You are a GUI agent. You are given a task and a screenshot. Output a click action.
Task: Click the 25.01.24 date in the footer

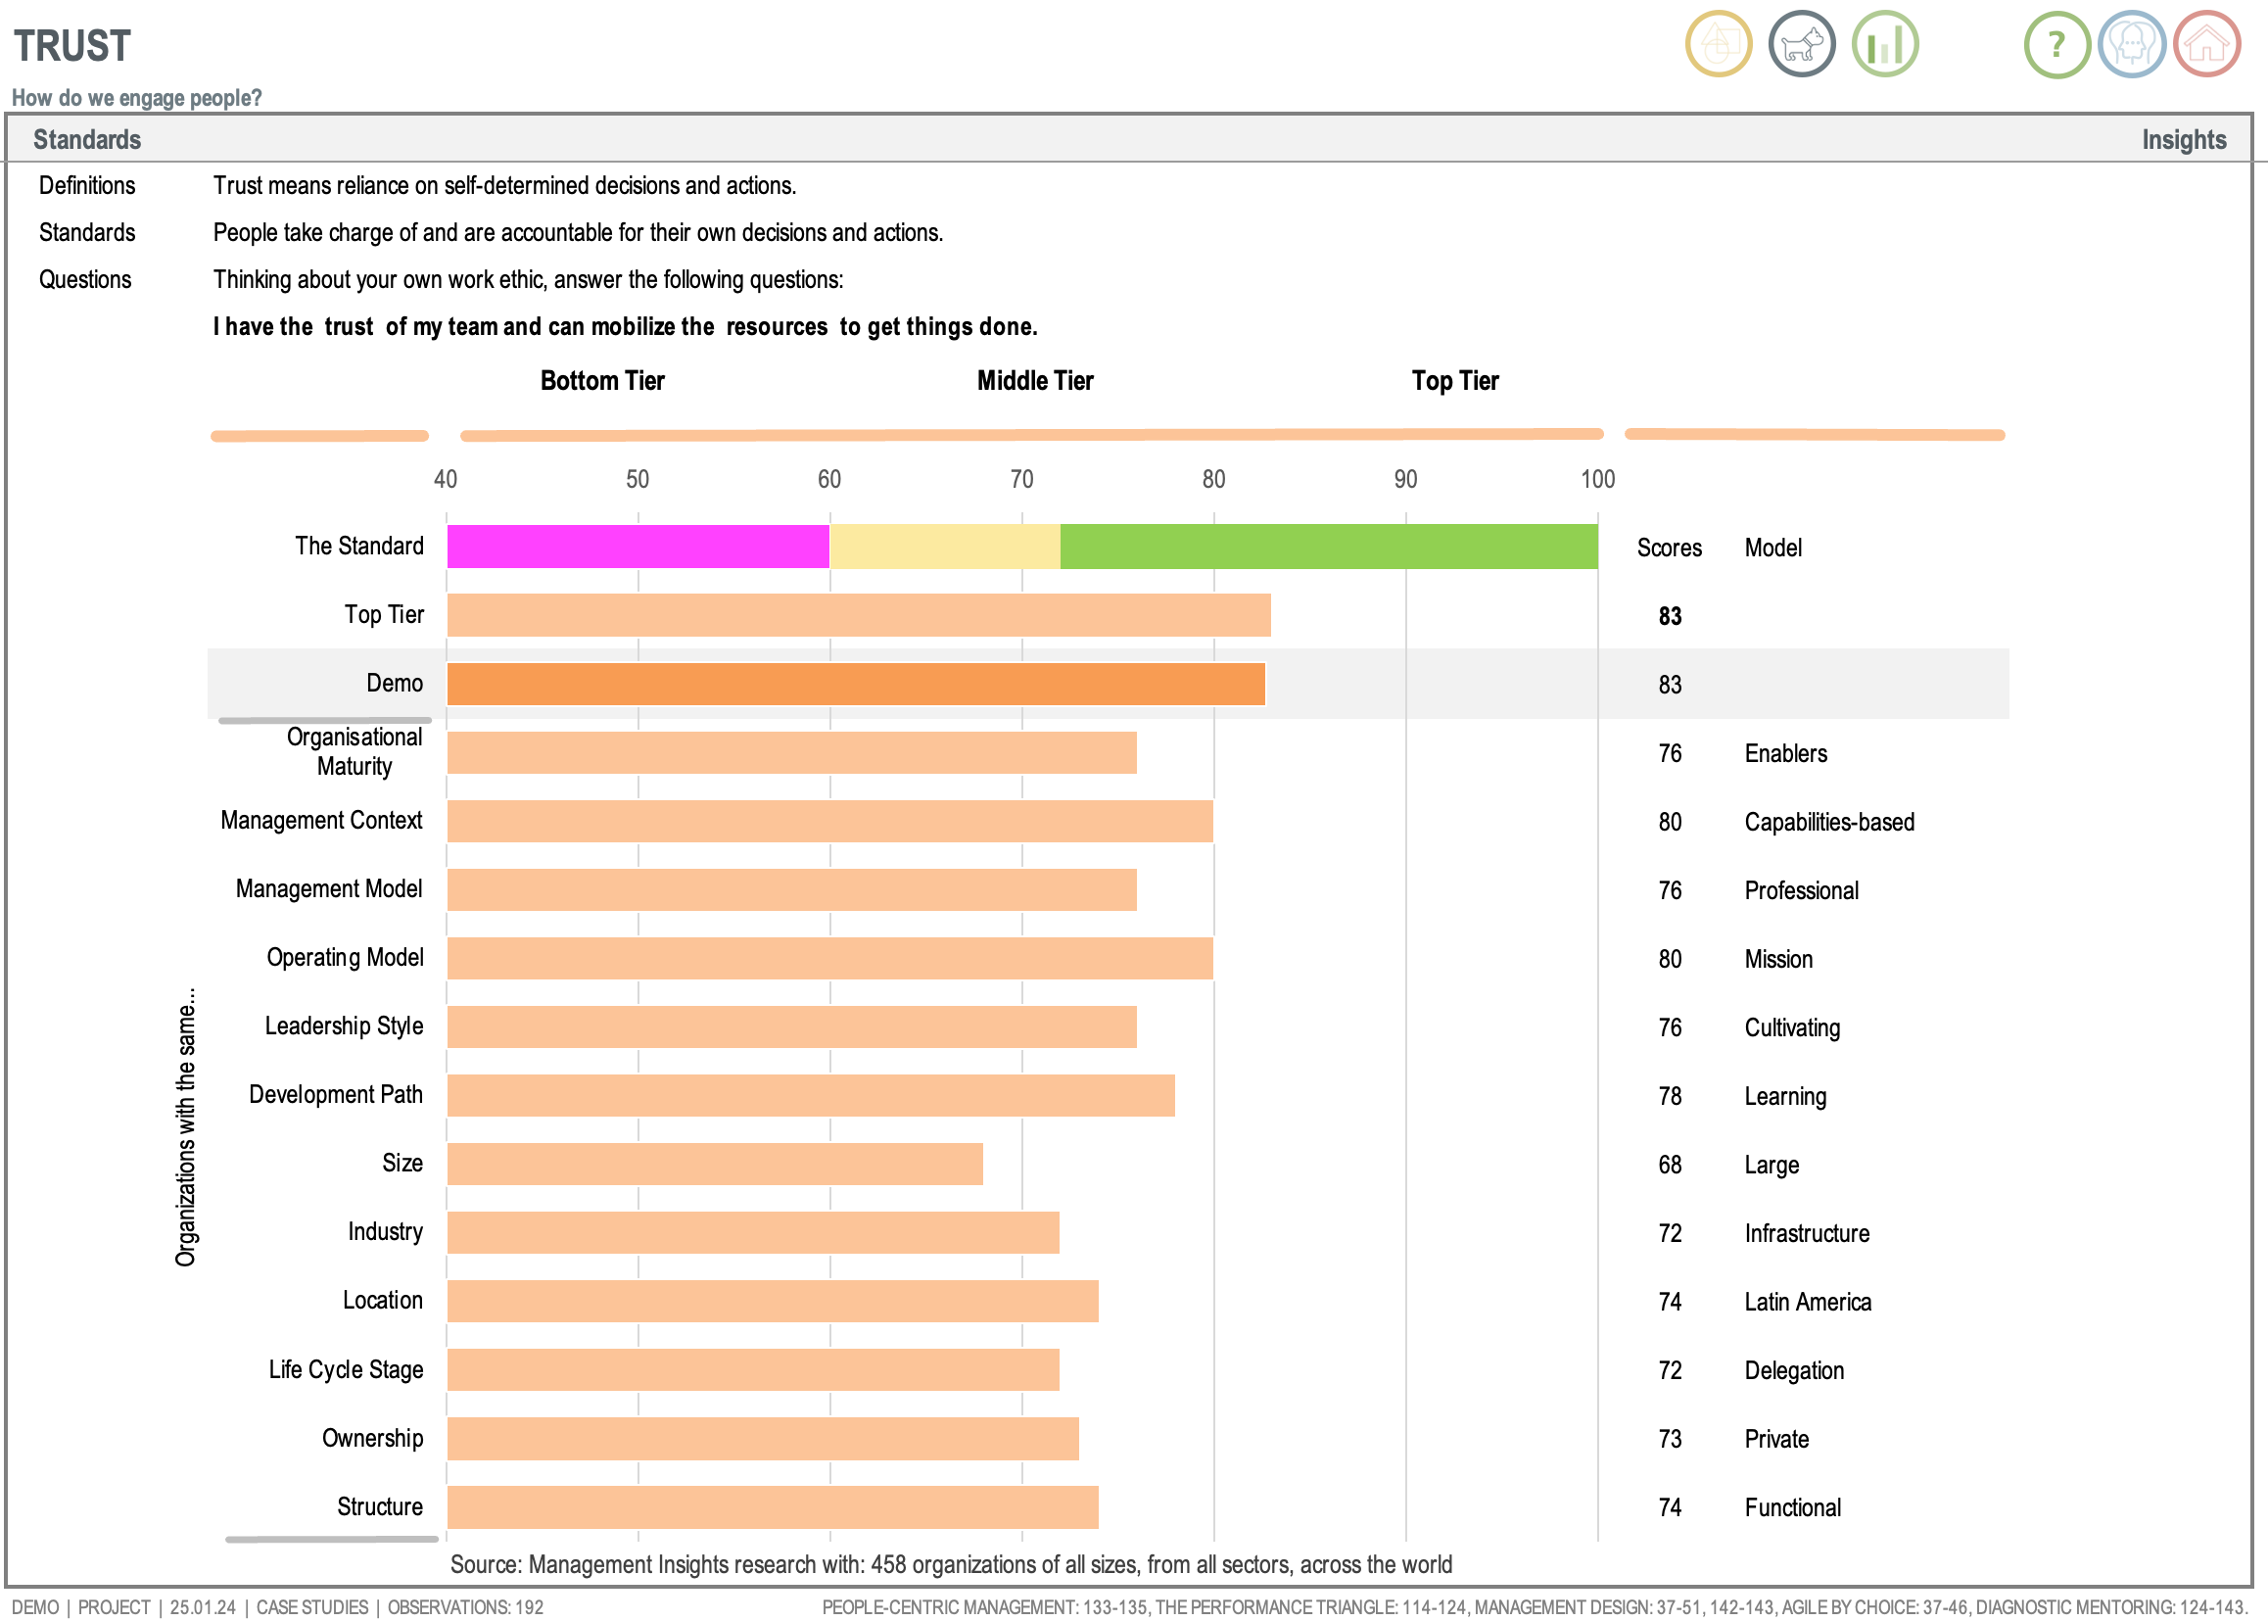[x=202, y=1607]
